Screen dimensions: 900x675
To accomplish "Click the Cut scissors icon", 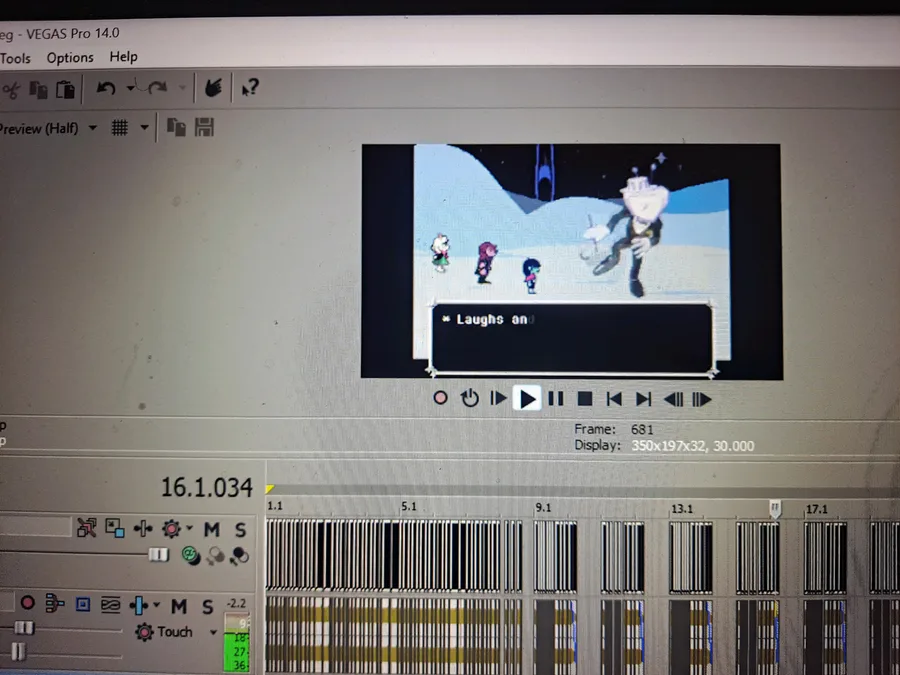I will click(10, 90).
